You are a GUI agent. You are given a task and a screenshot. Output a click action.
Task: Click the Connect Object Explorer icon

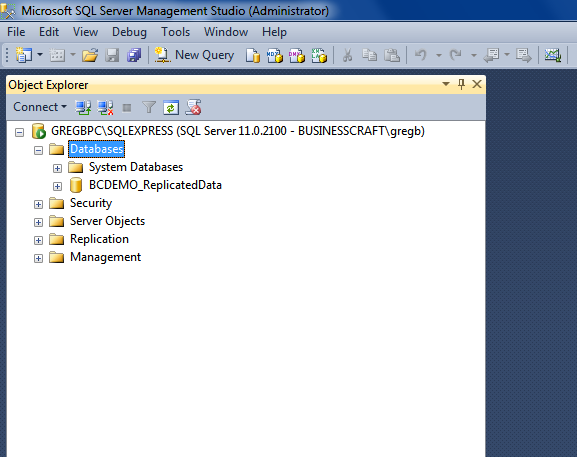83,107
